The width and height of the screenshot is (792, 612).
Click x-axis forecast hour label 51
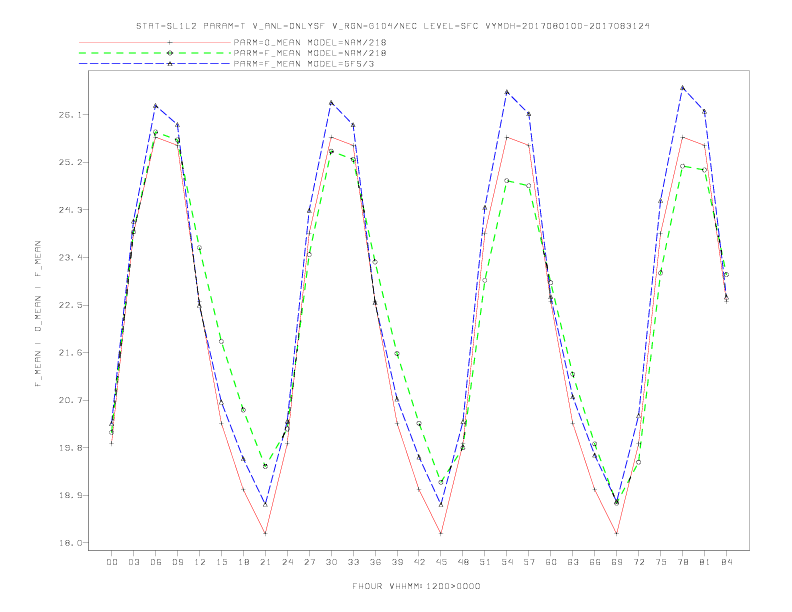(485, 562)
